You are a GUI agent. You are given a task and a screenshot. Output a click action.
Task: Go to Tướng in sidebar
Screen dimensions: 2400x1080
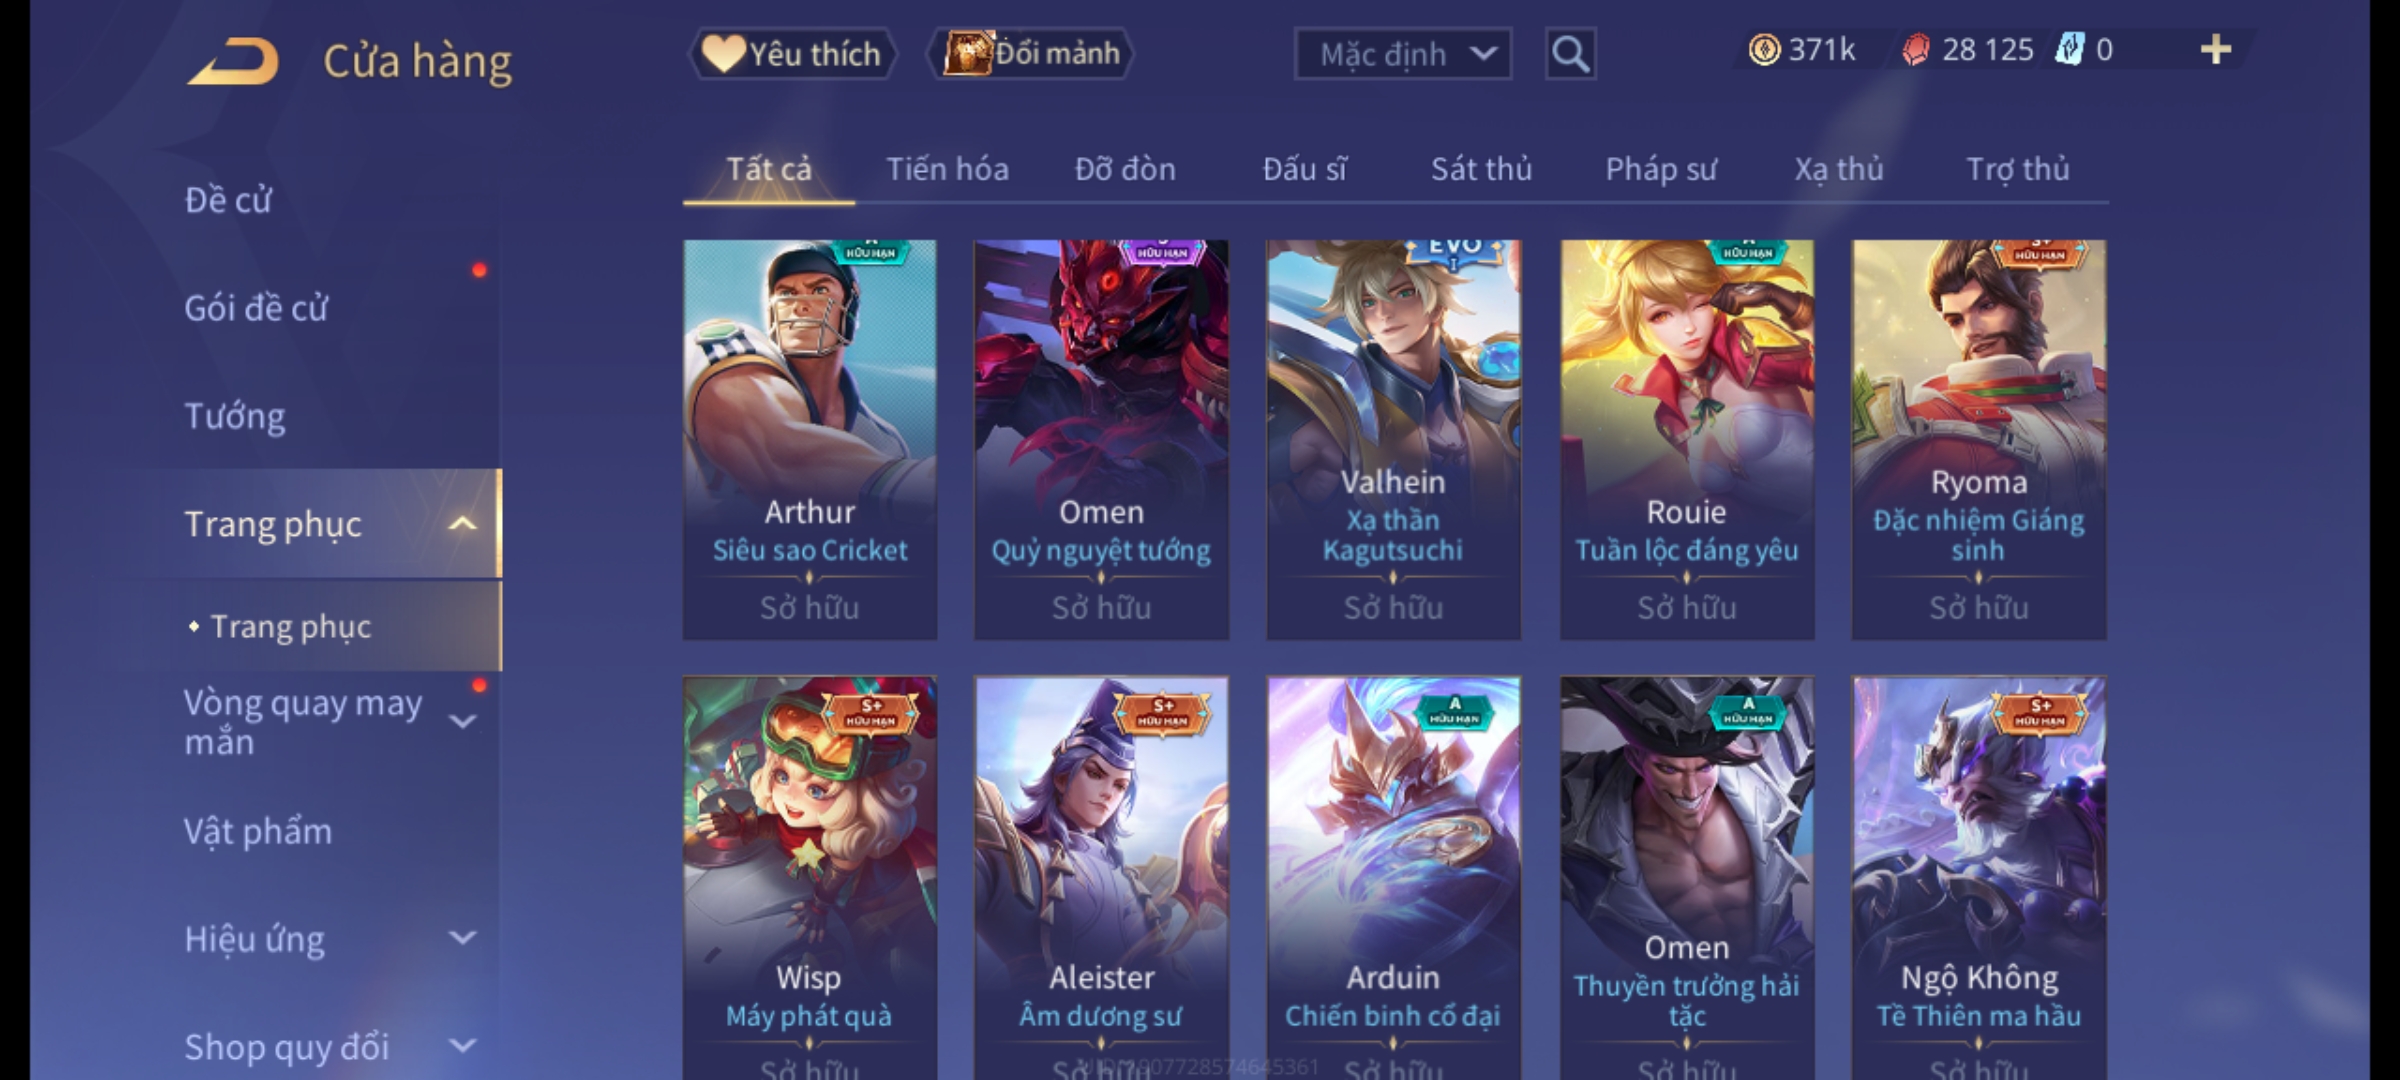pyautogui.click(x=235, y=416)
